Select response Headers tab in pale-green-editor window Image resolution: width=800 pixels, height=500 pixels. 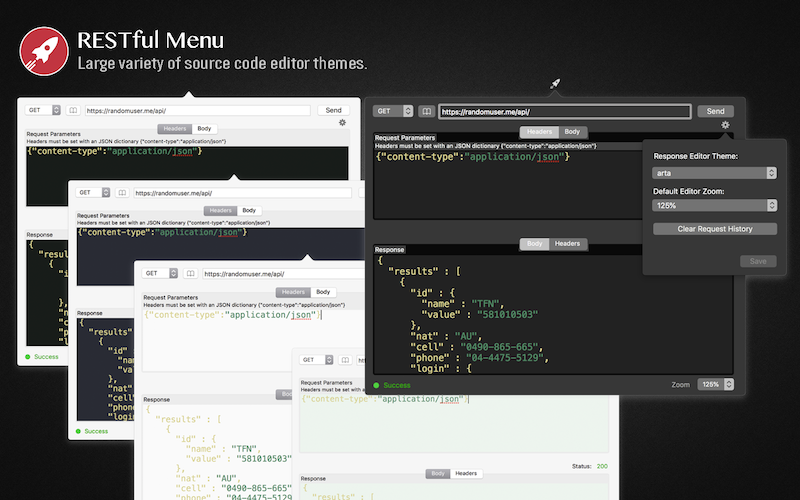pos(466,473)
